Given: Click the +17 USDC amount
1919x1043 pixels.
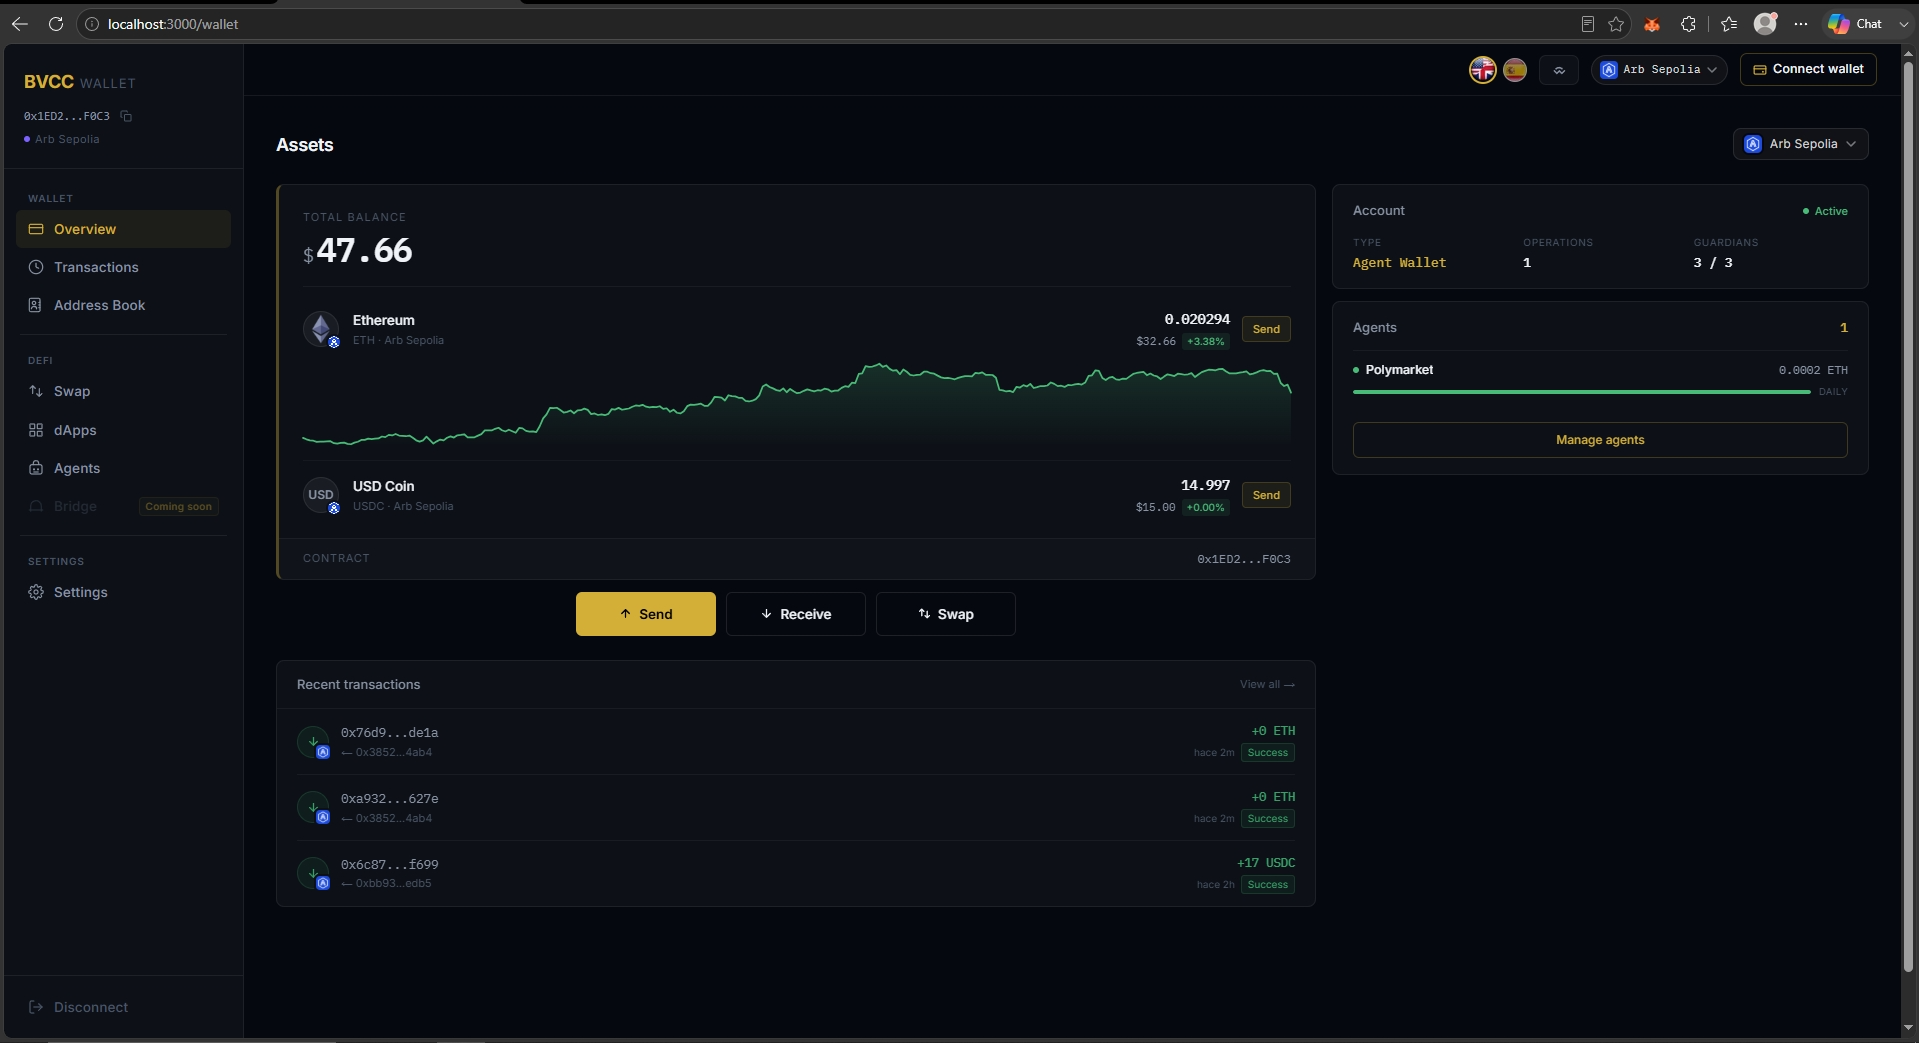Looking at the screenshot, I should 1266,863.
